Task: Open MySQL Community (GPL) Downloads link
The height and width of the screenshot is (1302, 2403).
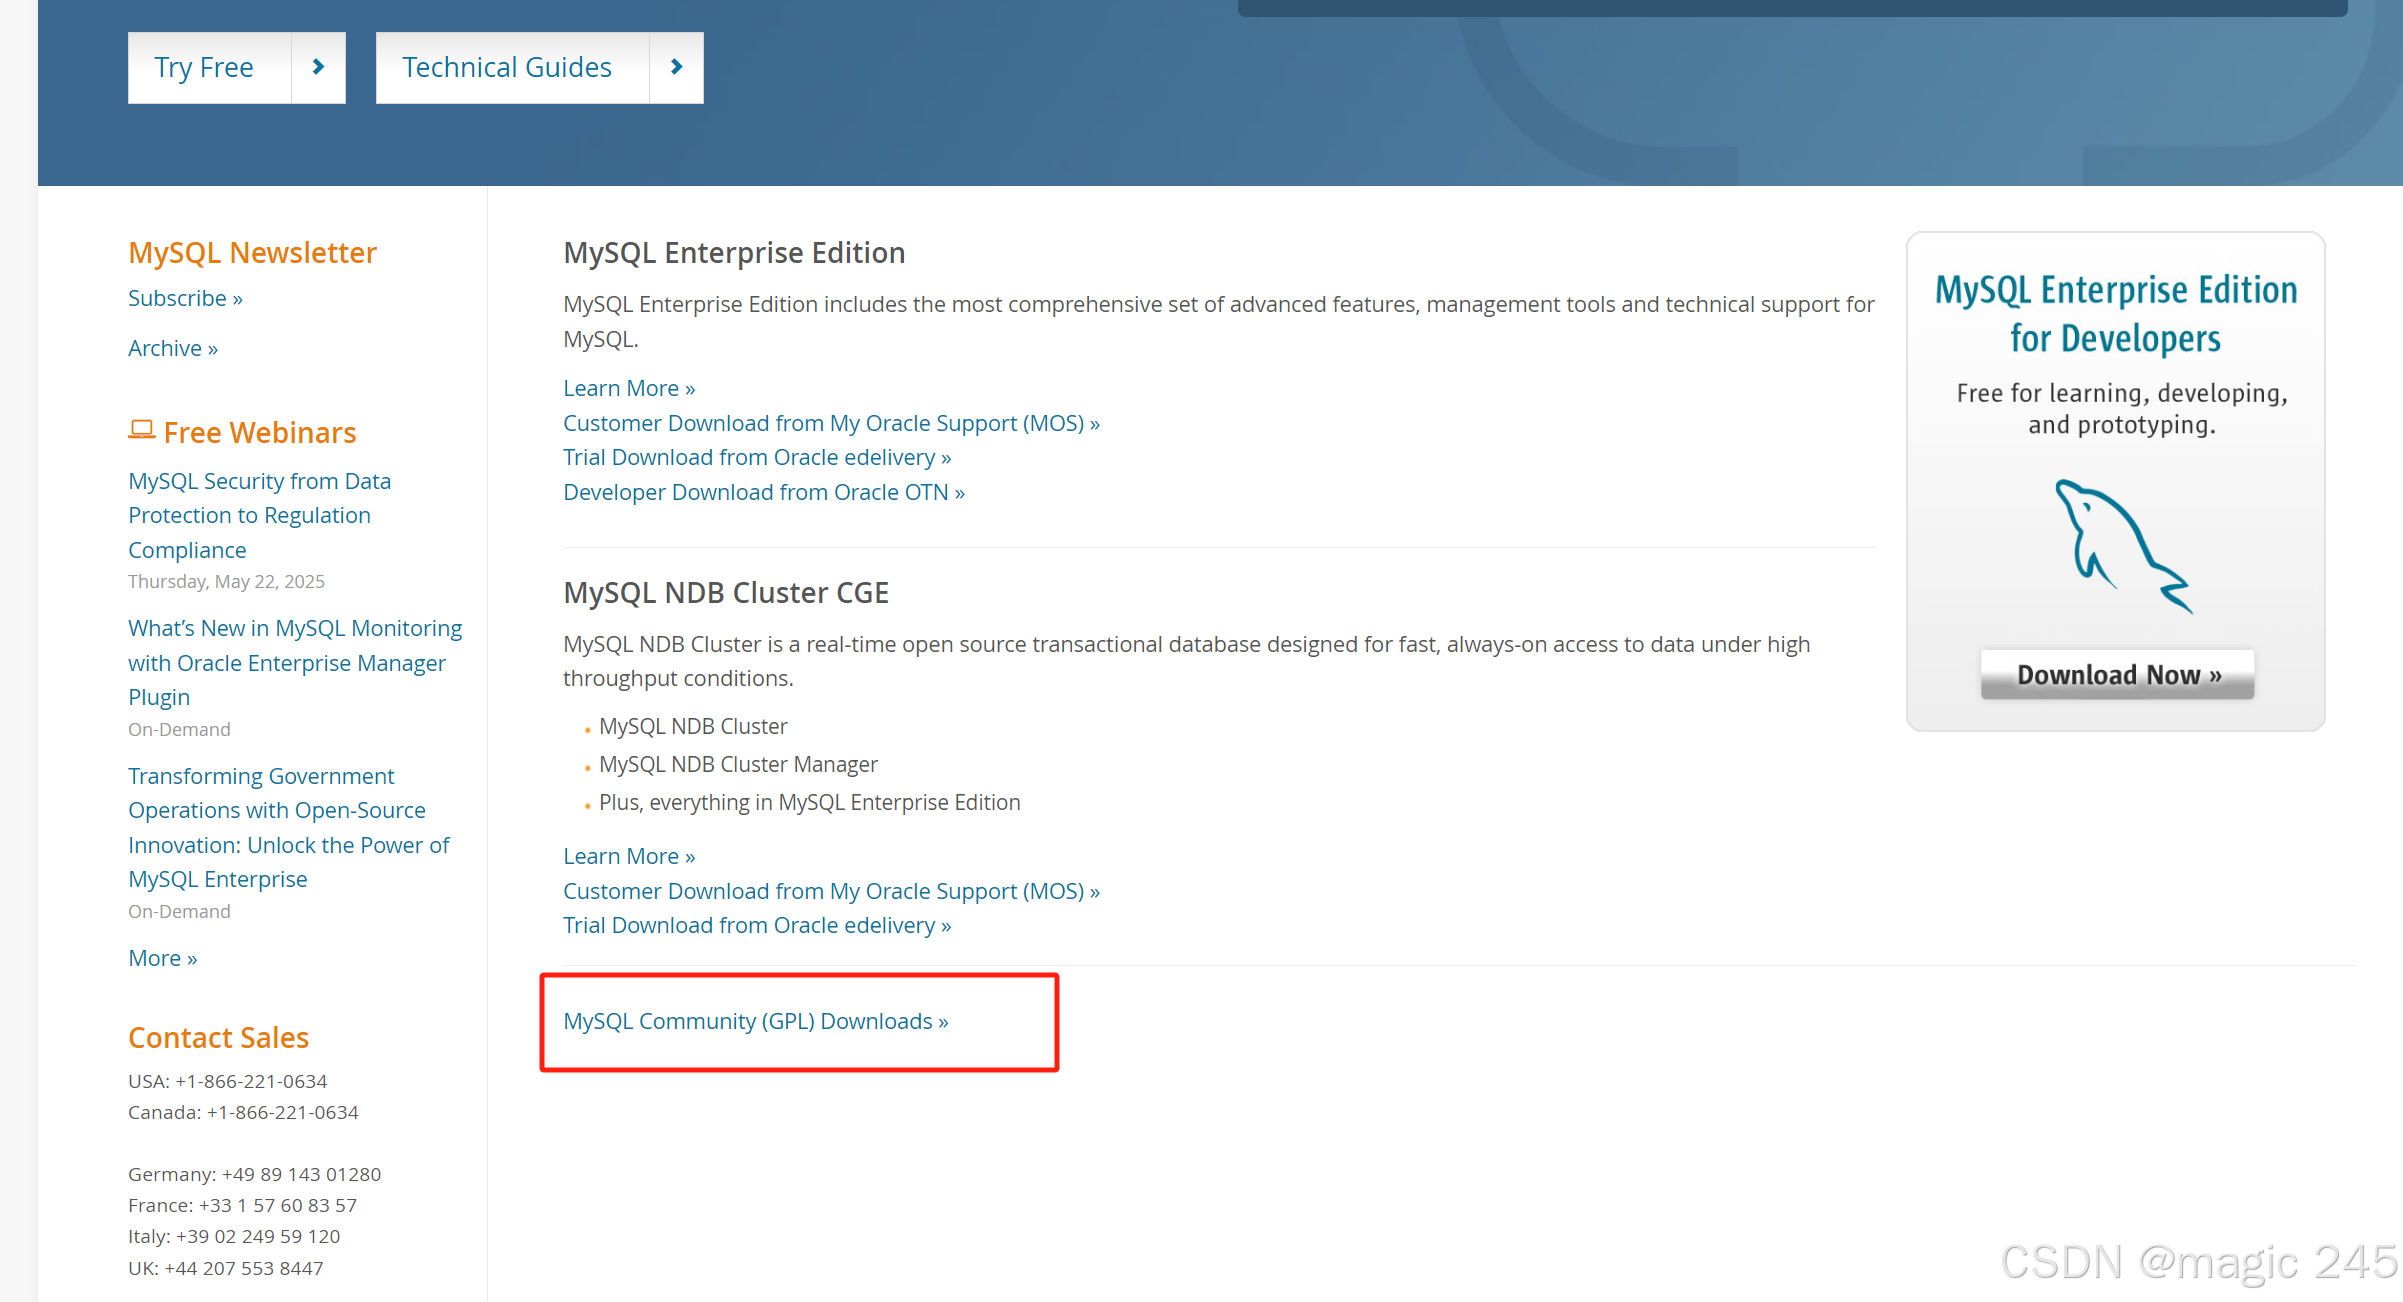Action: tap(755, 1021)
